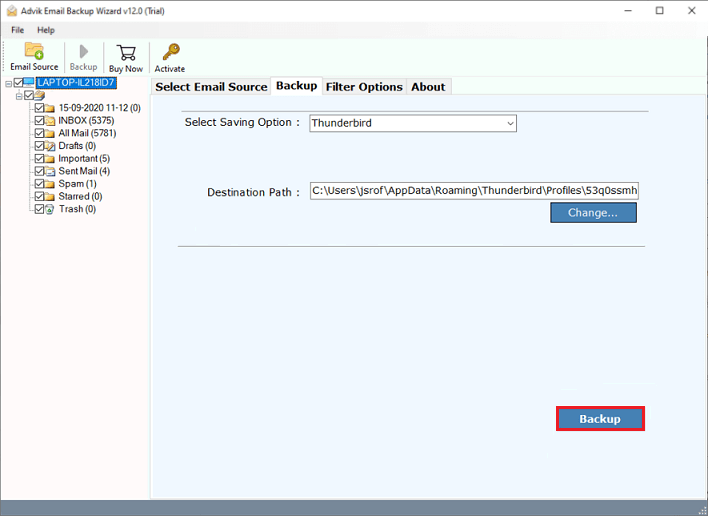
Task: Switch to Filter Options tab
Action: coord(364,87)
